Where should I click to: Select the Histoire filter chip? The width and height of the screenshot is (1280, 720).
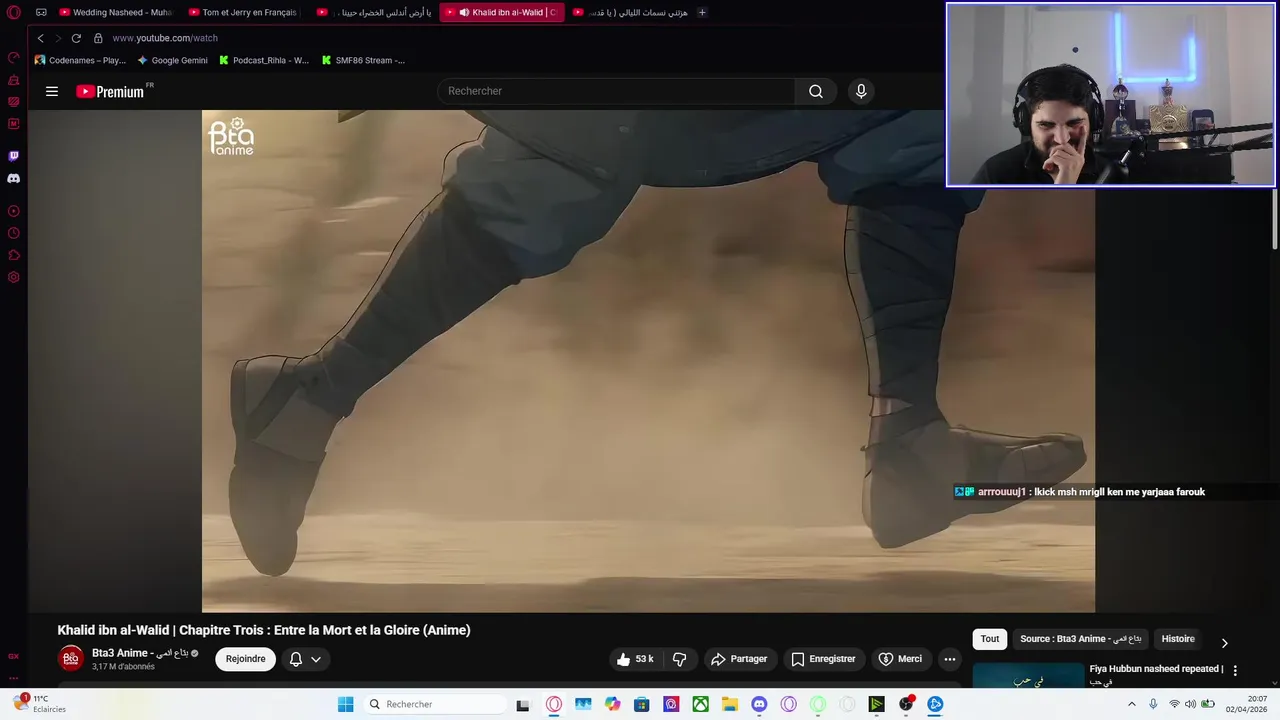(1178, 639)
